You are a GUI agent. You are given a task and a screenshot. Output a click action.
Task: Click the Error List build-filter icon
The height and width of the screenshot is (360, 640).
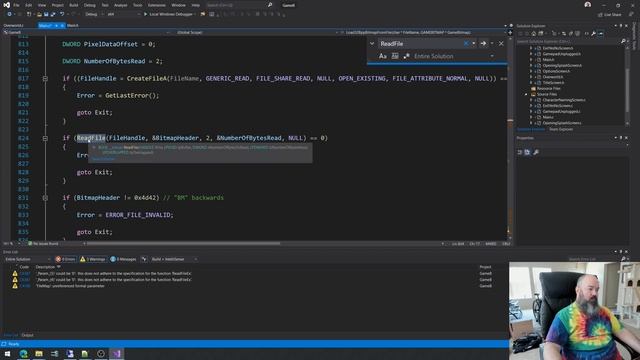[144, 259]
